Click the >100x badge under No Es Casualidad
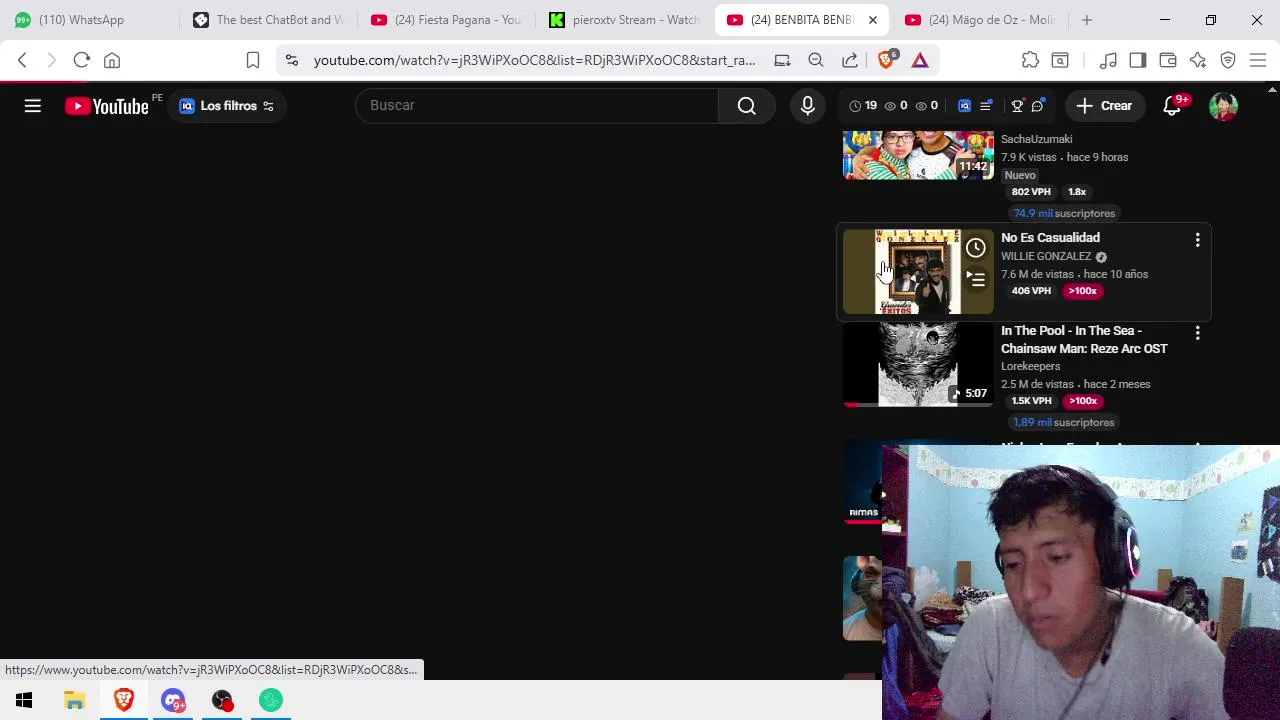Image resolution: width=1280 pixels, height=720 pixels. [1082, 291]
